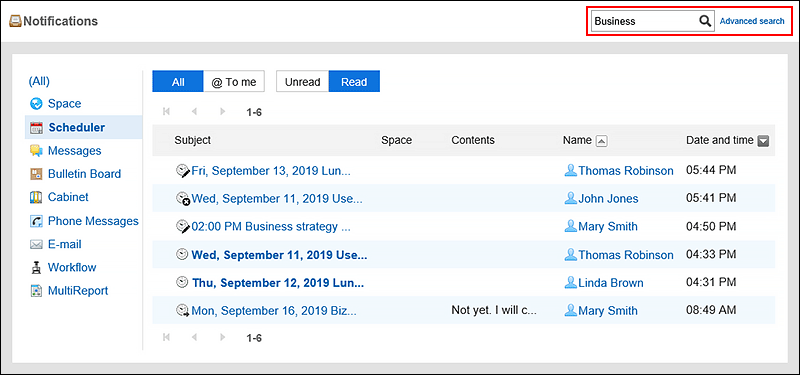Show Unread notifications
The width and height of the screenshot is (800, 375).
(303, 82)
